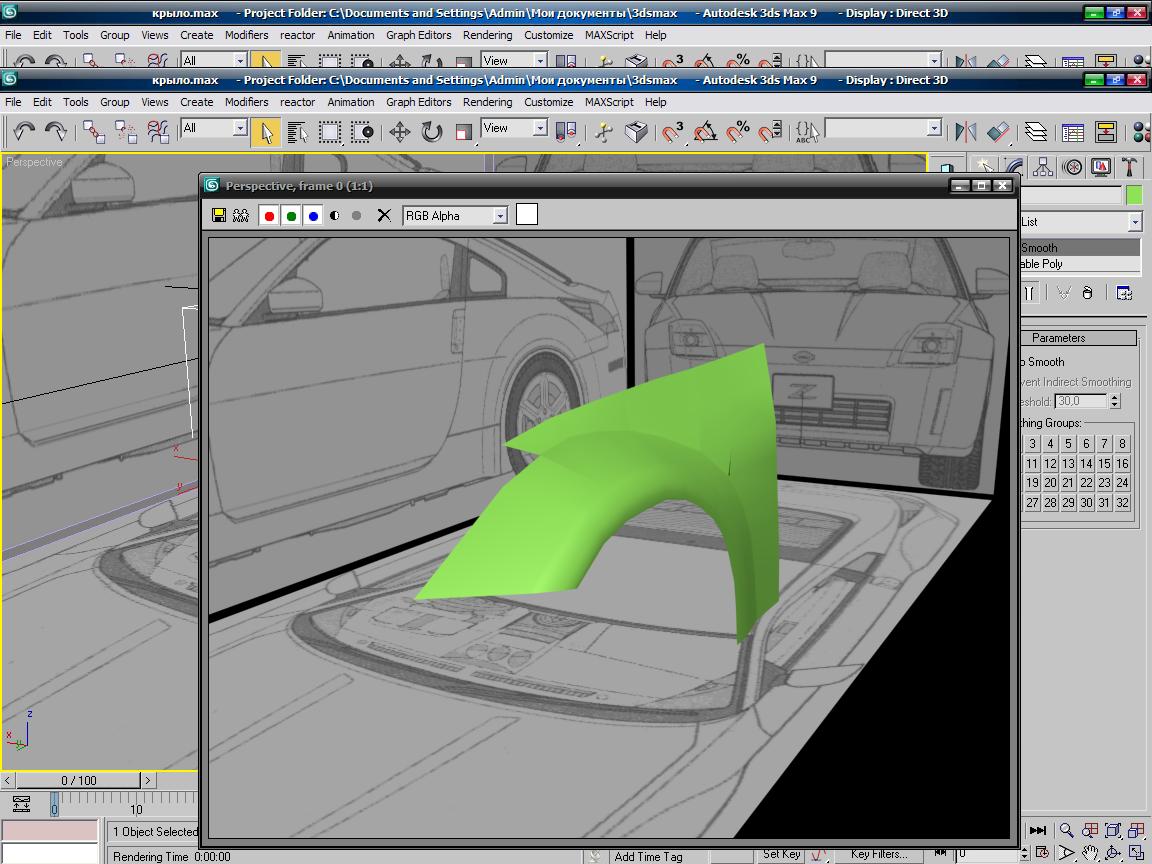
Task: Click the Key Filters button
Action: click(878, 854)
